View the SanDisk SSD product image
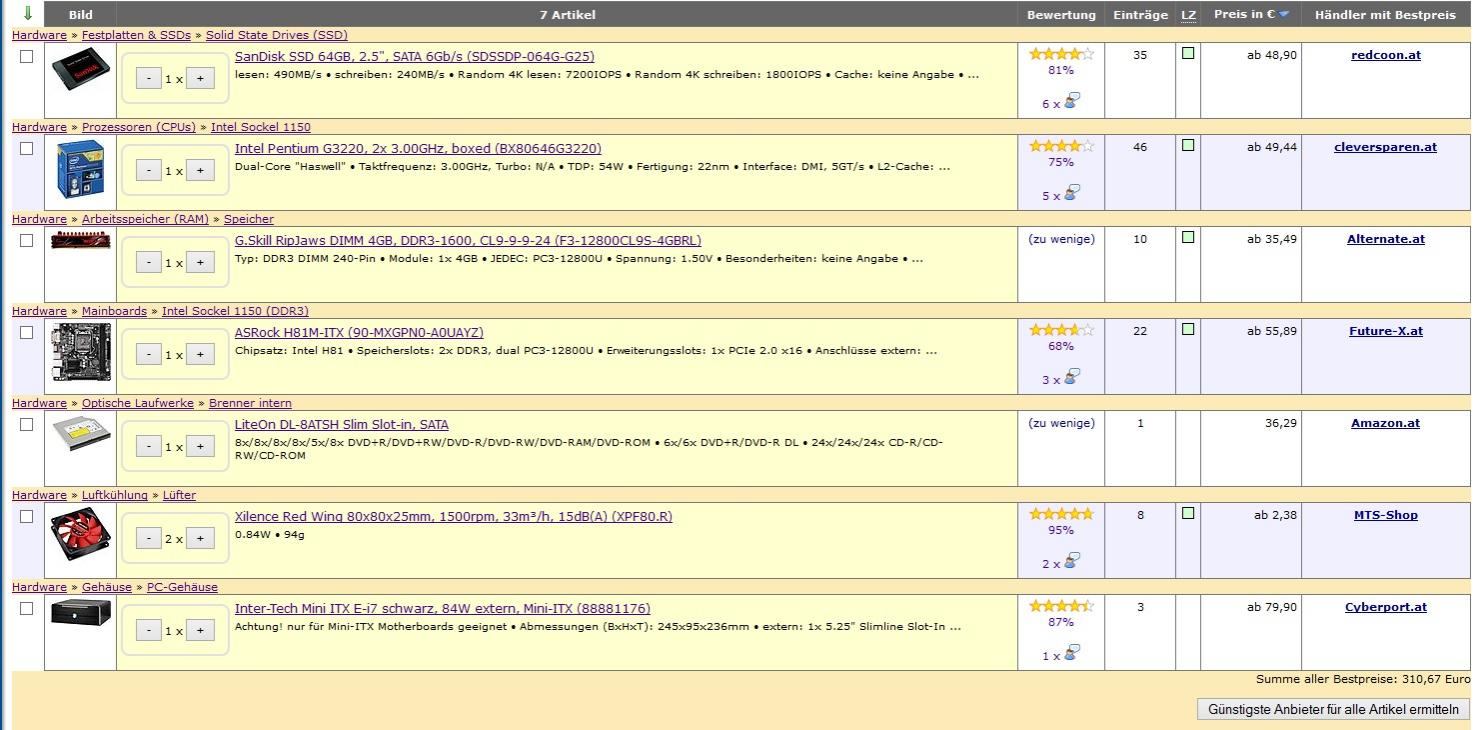This screenshot has height=730, width=1479. pyautogui.click(x=80, y=71)
